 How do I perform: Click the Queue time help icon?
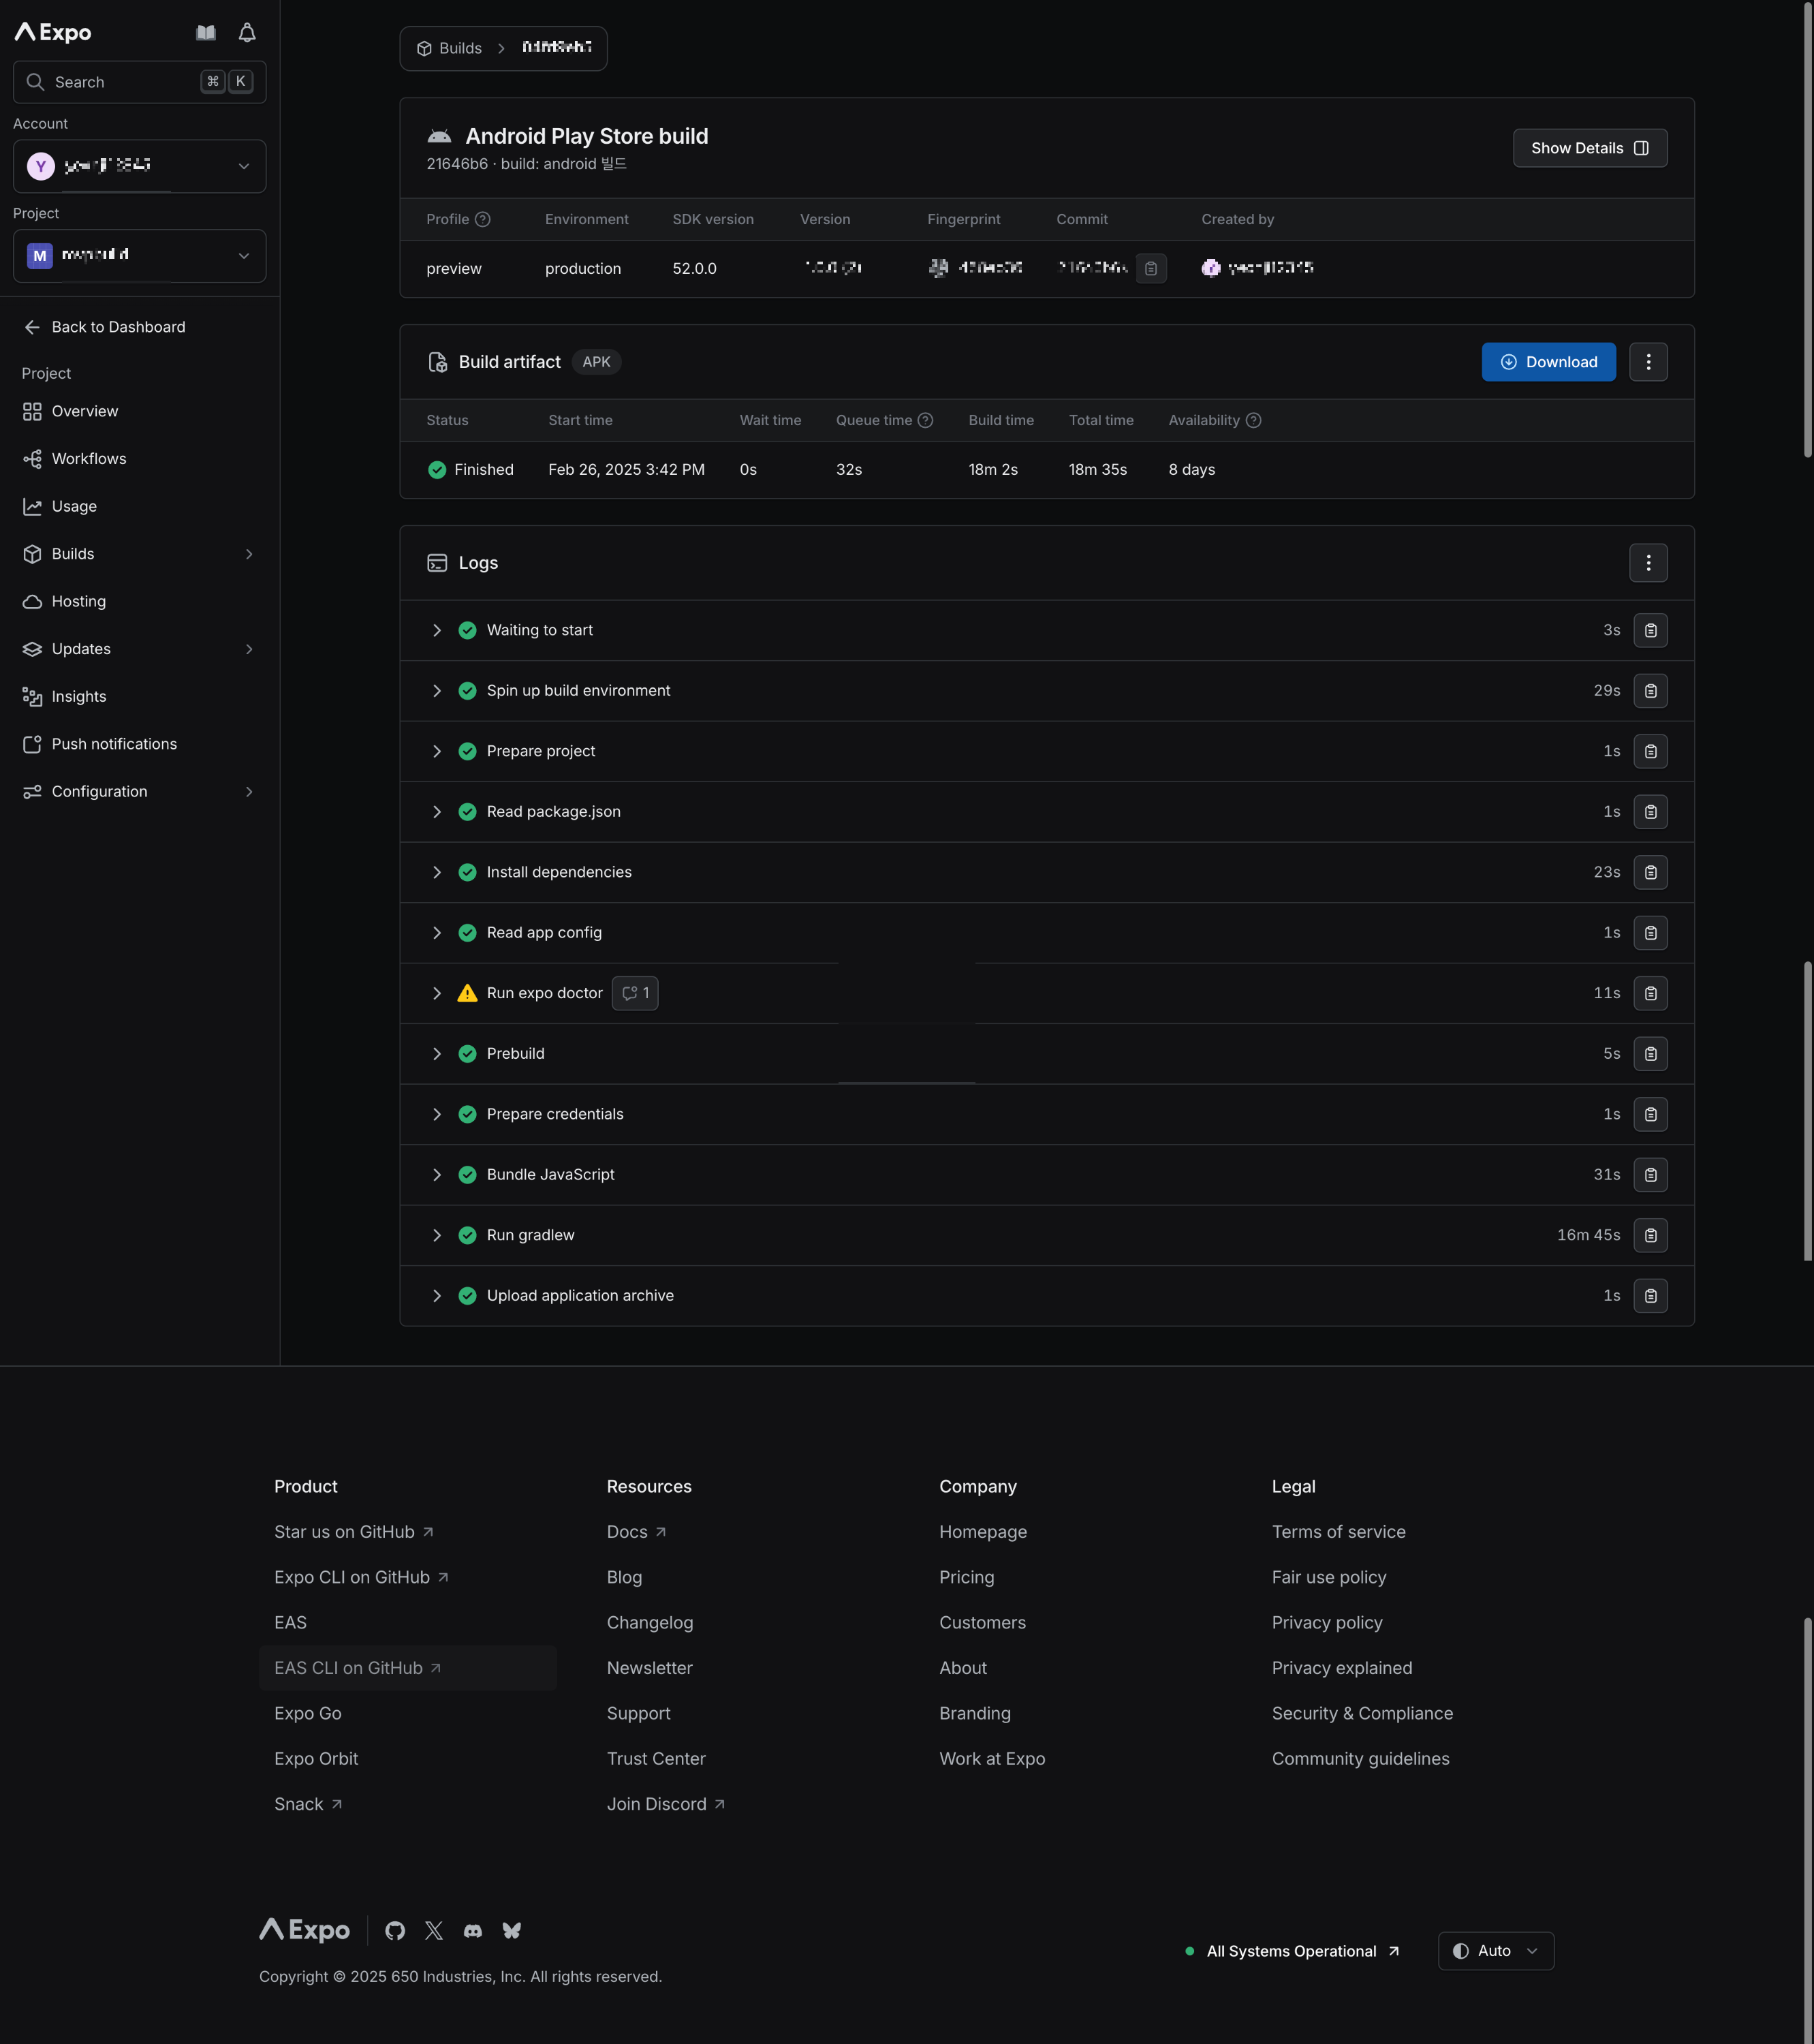click(925, 420)
